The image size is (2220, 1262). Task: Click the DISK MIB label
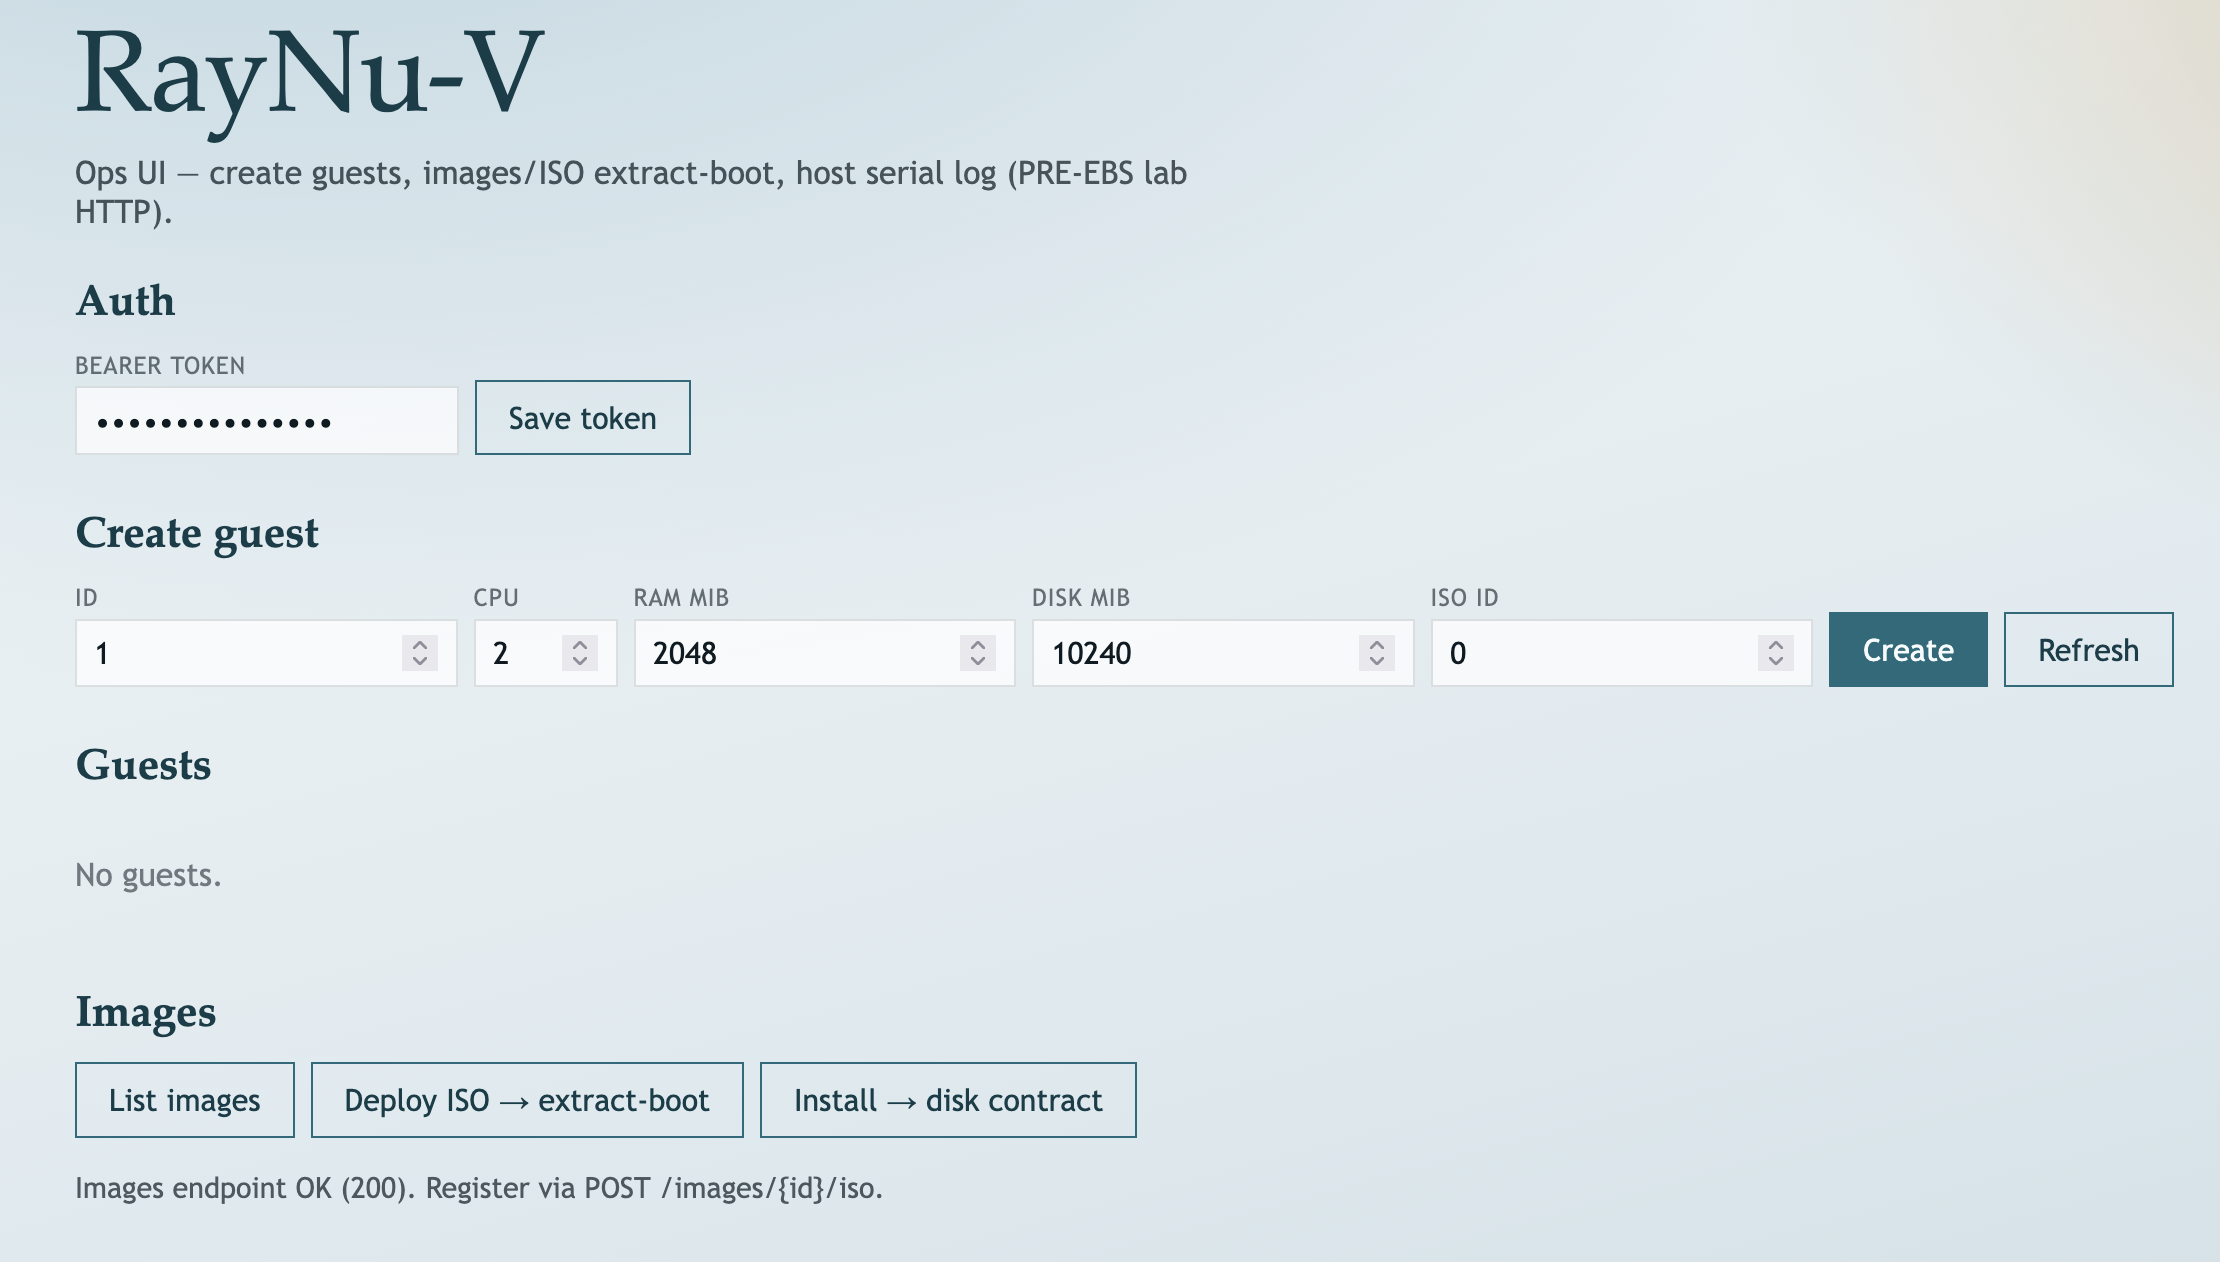pyautogui.click(x=1081, y=598)
